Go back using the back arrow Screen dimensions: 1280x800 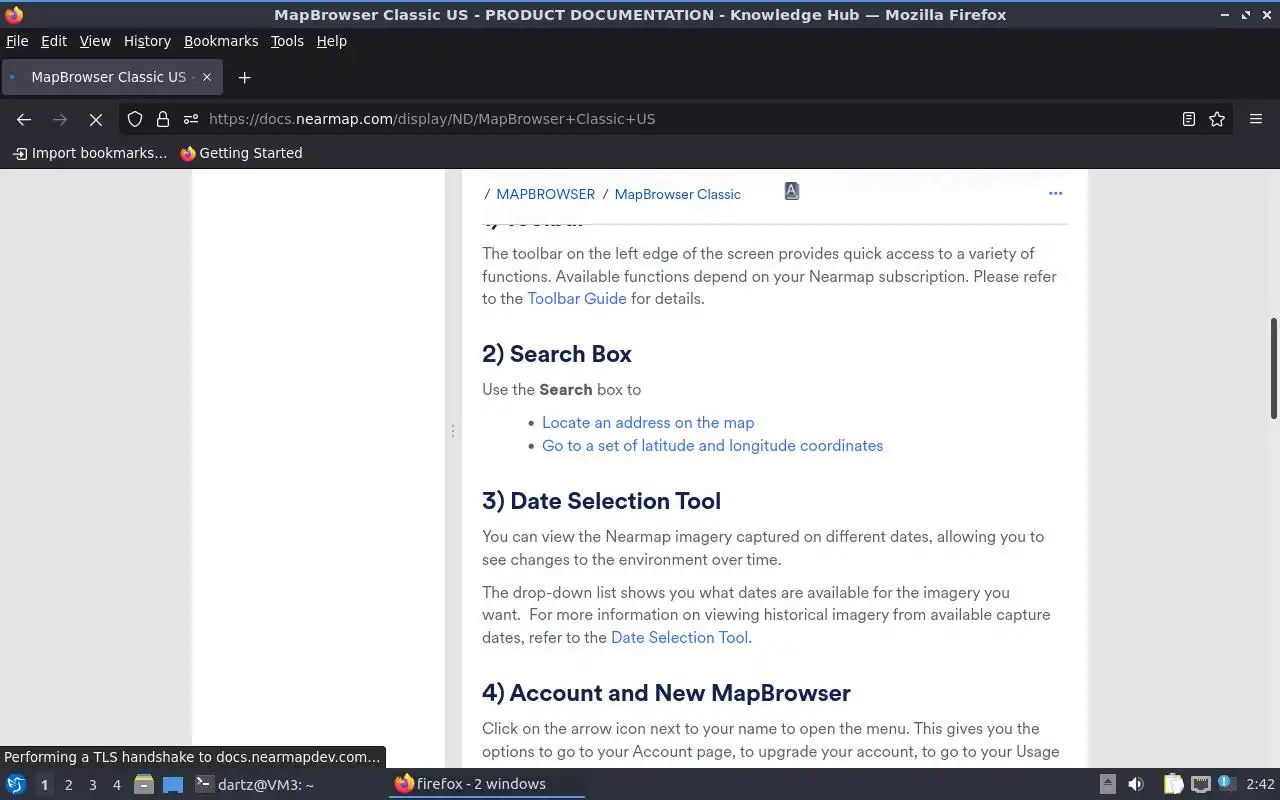pyautogui.click(x=24, y=119)
